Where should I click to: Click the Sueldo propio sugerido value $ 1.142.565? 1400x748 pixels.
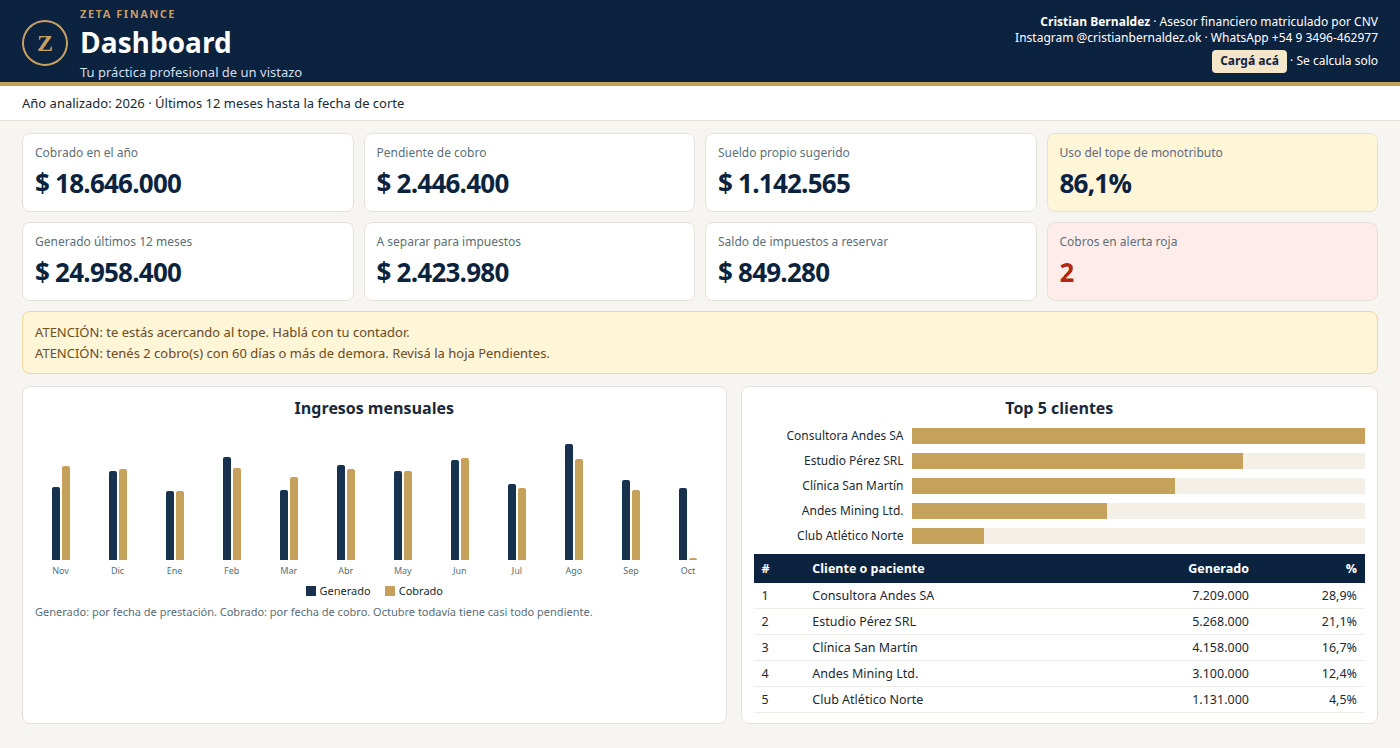(784, 184)
